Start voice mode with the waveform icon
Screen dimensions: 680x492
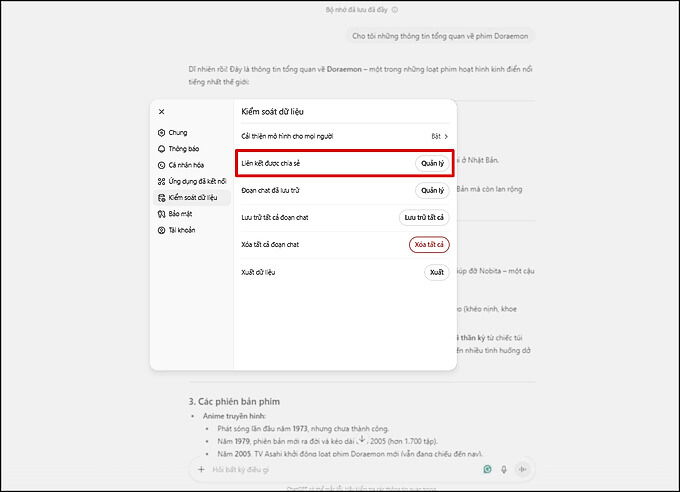click(522, 468)
